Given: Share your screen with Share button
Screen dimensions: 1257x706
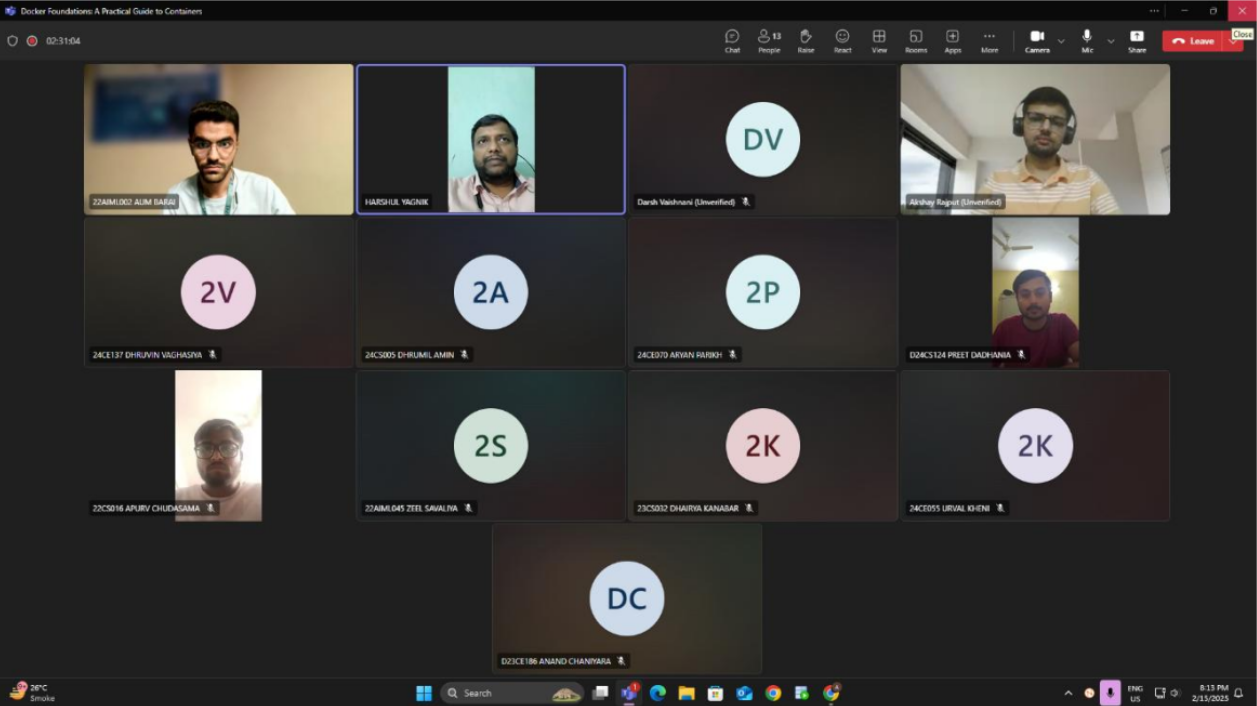Looking at the screenshot, I should (x=1137, y=40).
